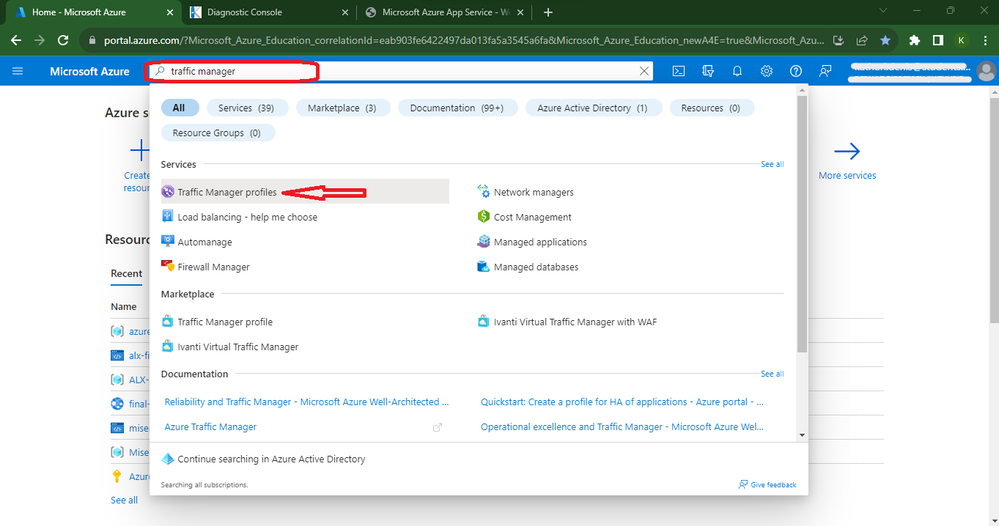
Task: Open the Chrome profile K avatar
Action: [961, 40]
